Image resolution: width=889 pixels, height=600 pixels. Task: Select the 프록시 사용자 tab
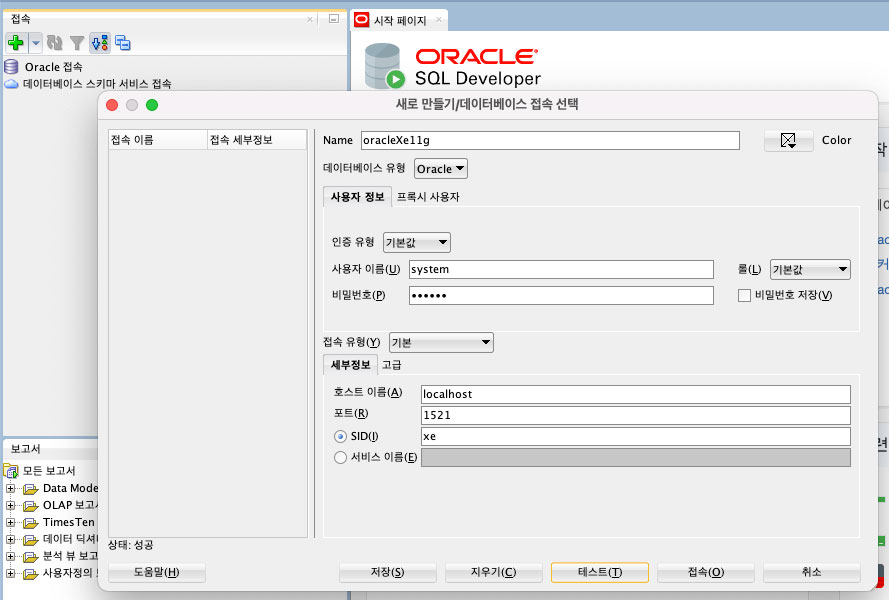[x=428, y=197]
